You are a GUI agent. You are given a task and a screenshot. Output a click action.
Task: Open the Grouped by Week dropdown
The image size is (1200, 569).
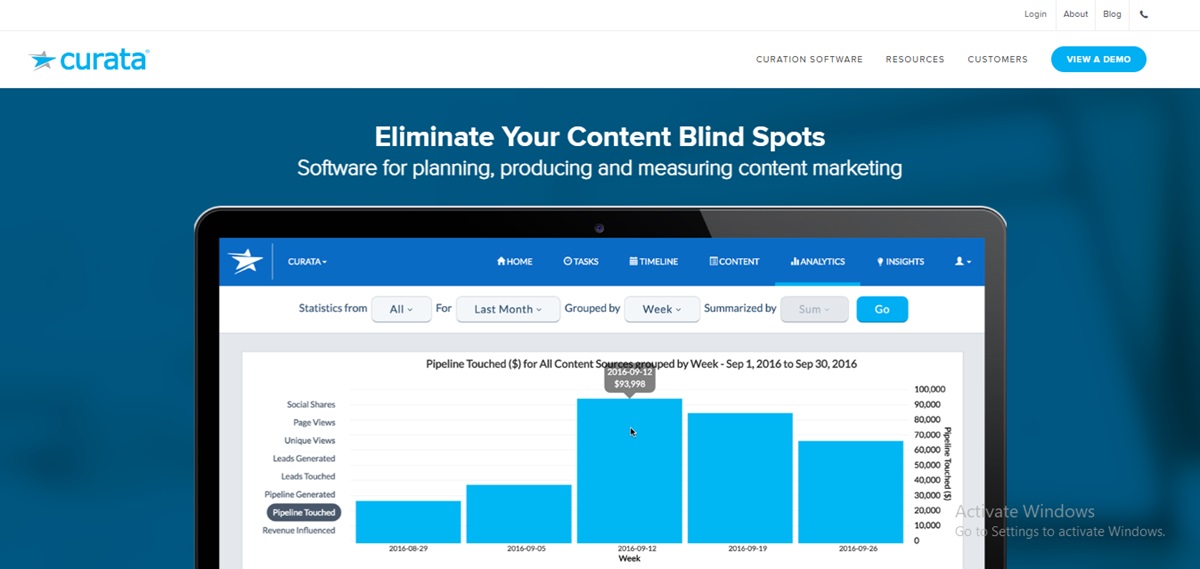661,309
